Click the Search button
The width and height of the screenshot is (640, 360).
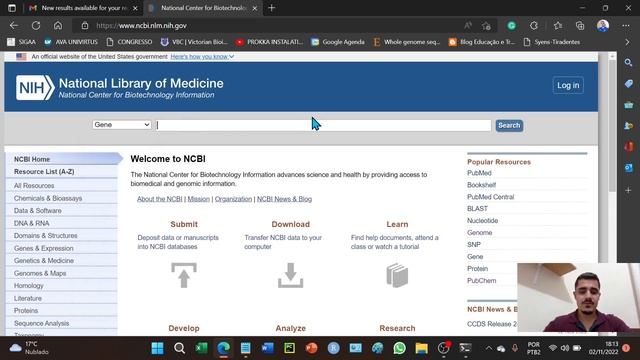pyautogui.click(x=509, y=125)
